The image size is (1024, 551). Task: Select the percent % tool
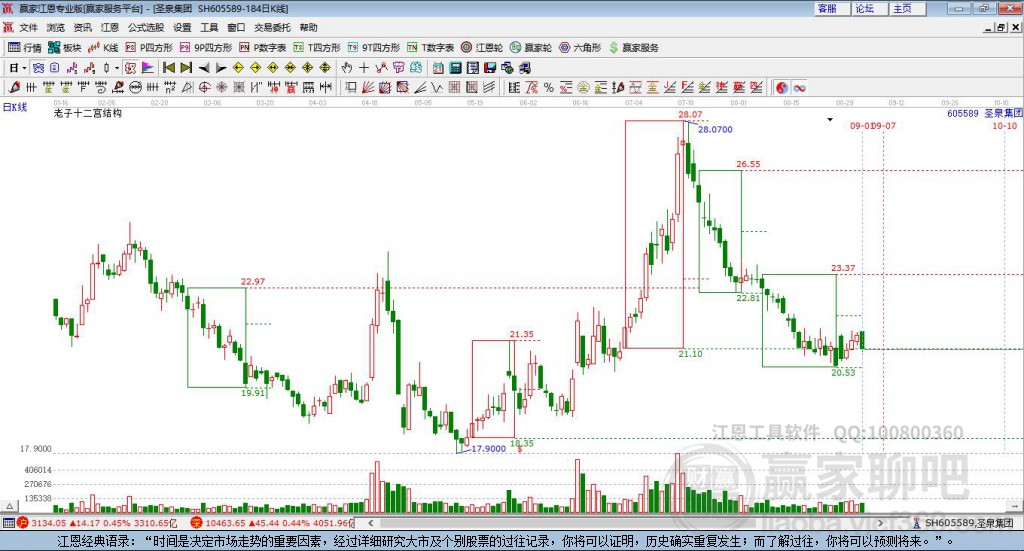point(549,87)
